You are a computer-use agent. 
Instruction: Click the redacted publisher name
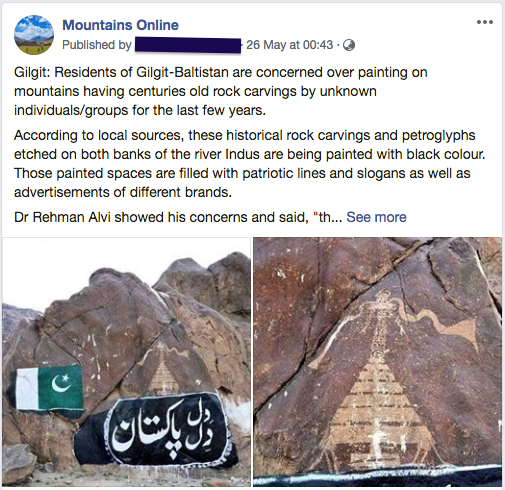188,45
